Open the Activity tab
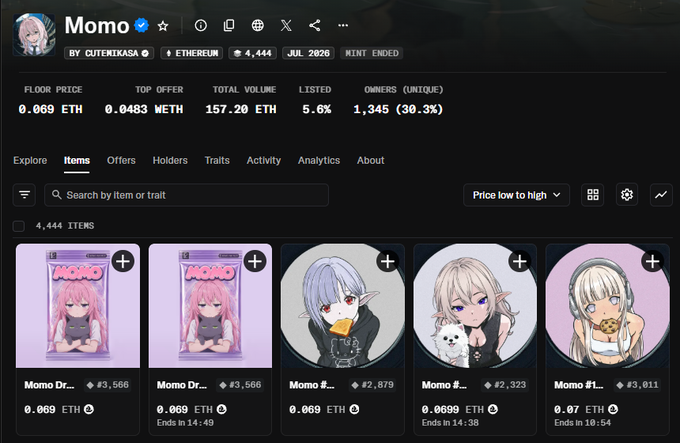Viewport: 680px width, 443px height. (264, 160)
